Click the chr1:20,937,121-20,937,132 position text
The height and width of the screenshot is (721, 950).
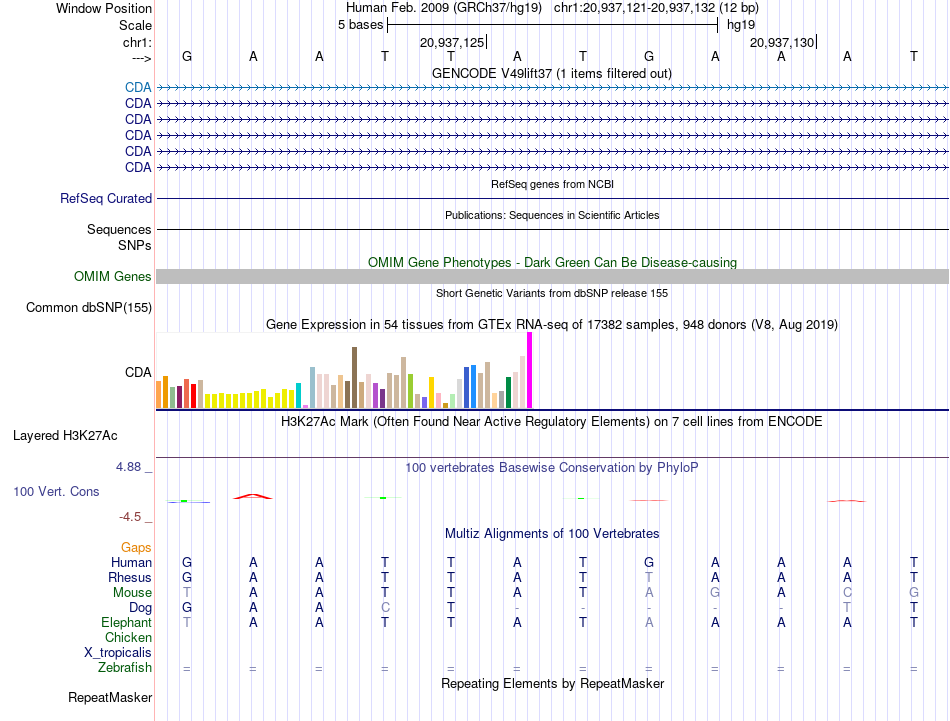pos(656,8)
